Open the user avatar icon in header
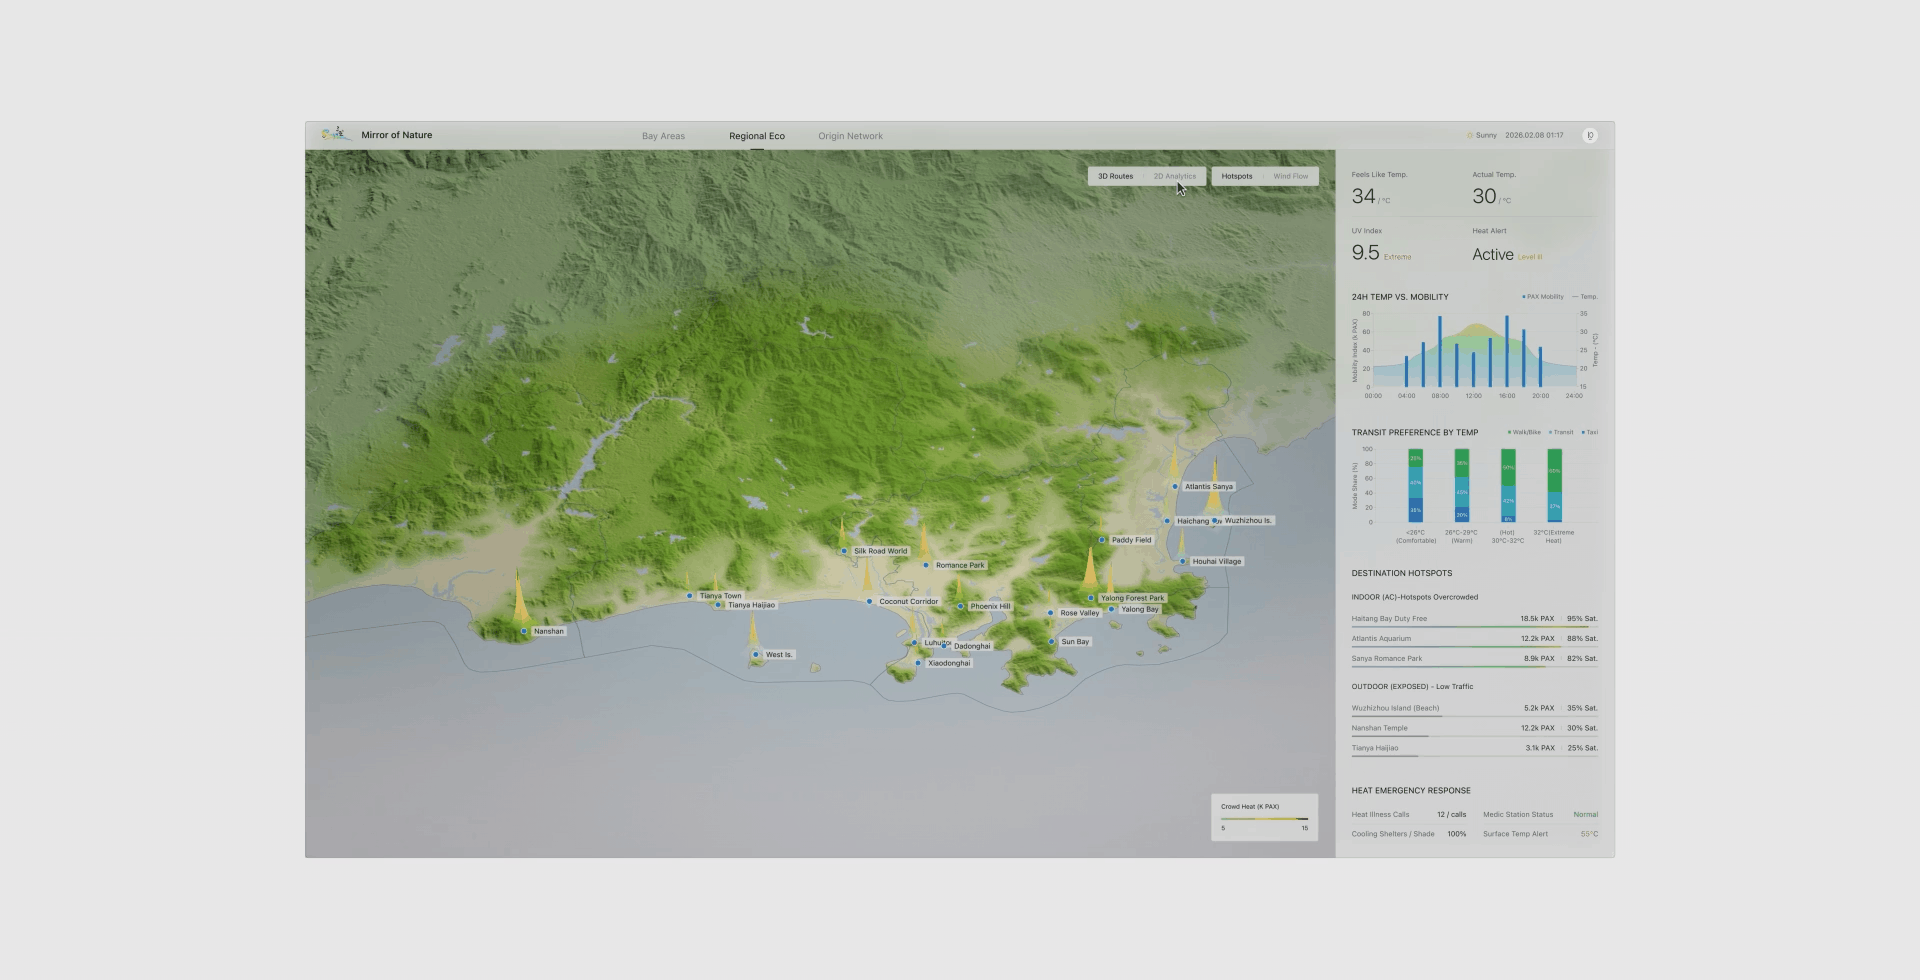The height and width of the screenshot is (980, 1920). pyautogui.click(x=1589, y=135)
